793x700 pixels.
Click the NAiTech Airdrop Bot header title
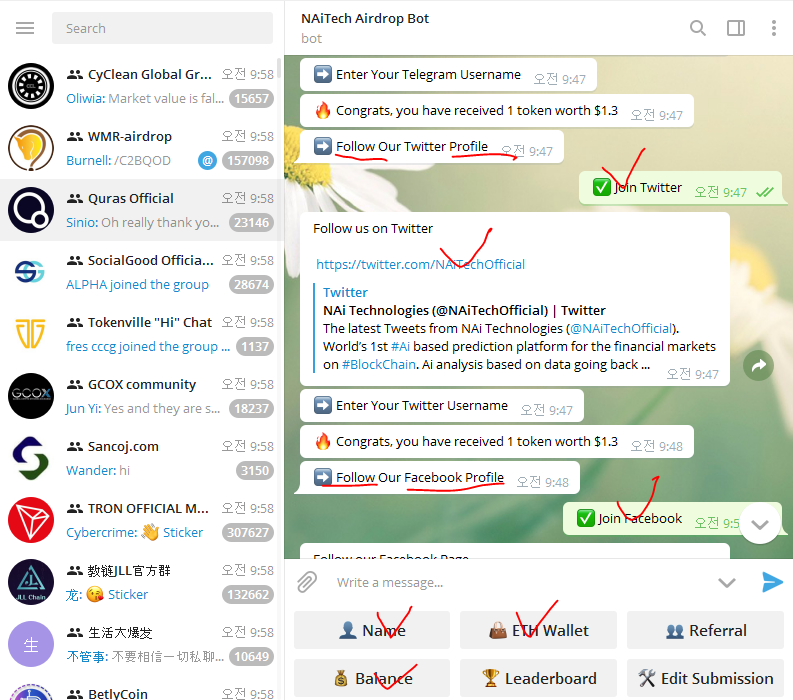coord(365,19)
